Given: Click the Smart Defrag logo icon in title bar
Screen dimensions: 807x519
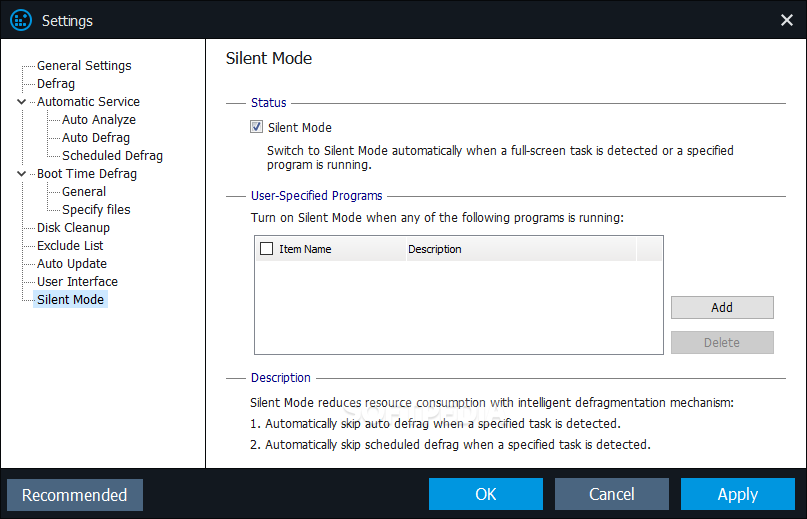Looking at the screenshot, I should point(21,21).
